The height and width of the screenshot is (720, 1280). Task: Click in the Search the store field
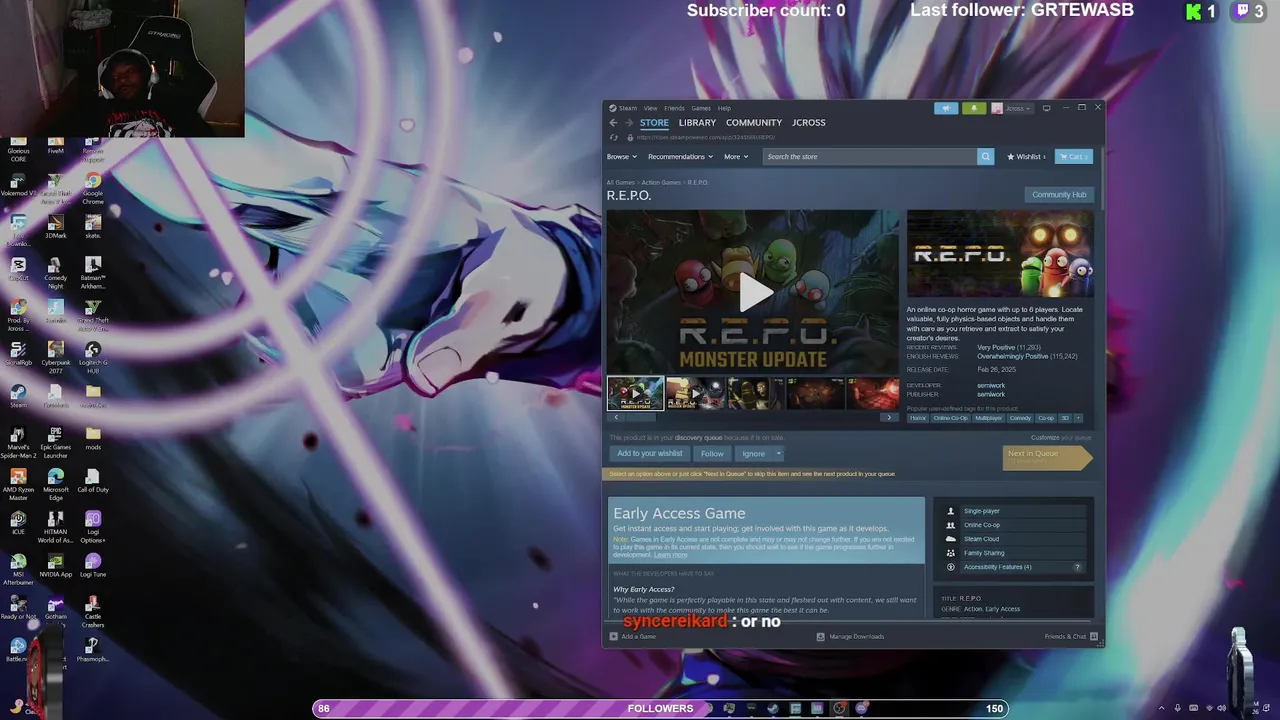(x=870, y=157)
